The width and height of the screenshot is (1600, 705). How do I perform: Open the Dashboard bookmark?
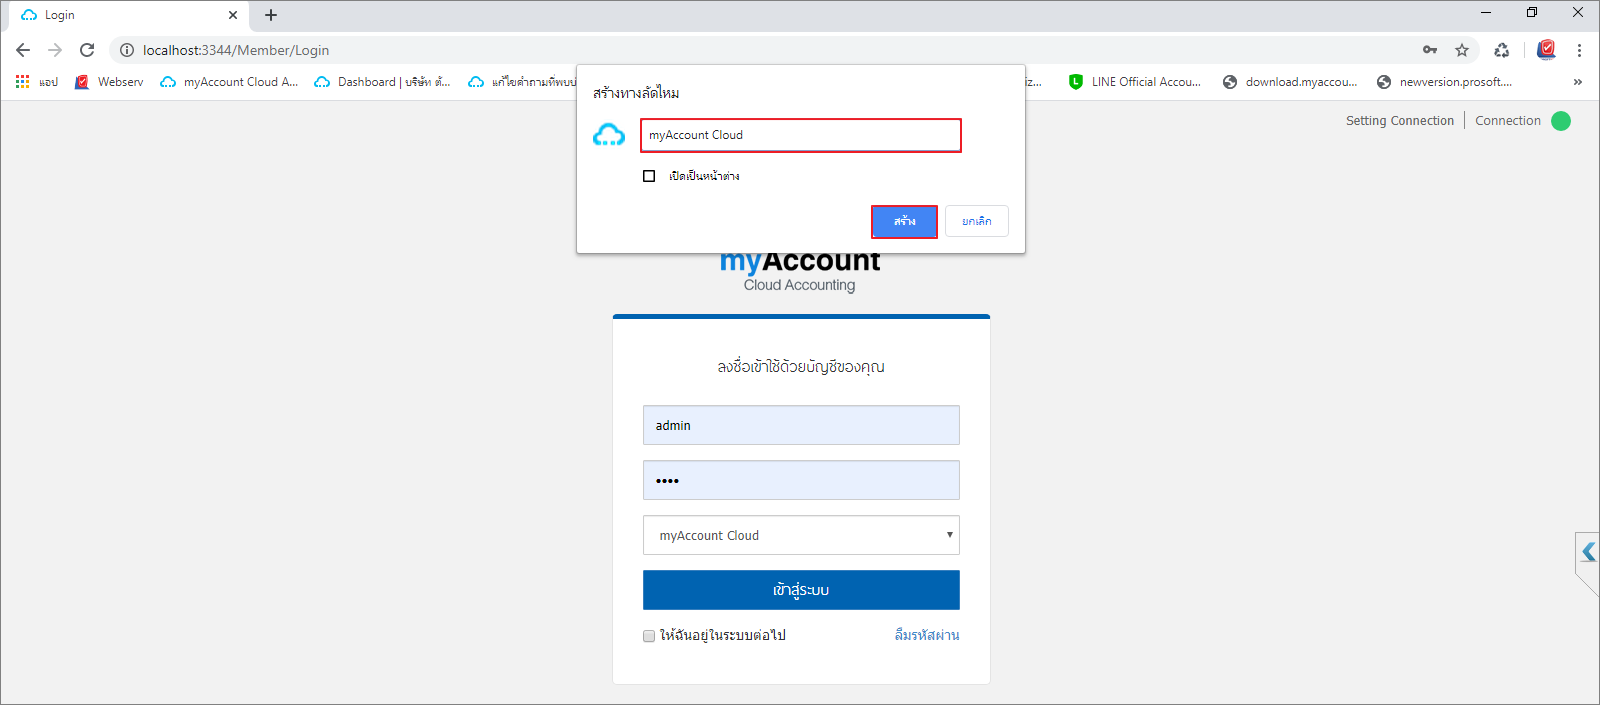(x=382, y=82)
